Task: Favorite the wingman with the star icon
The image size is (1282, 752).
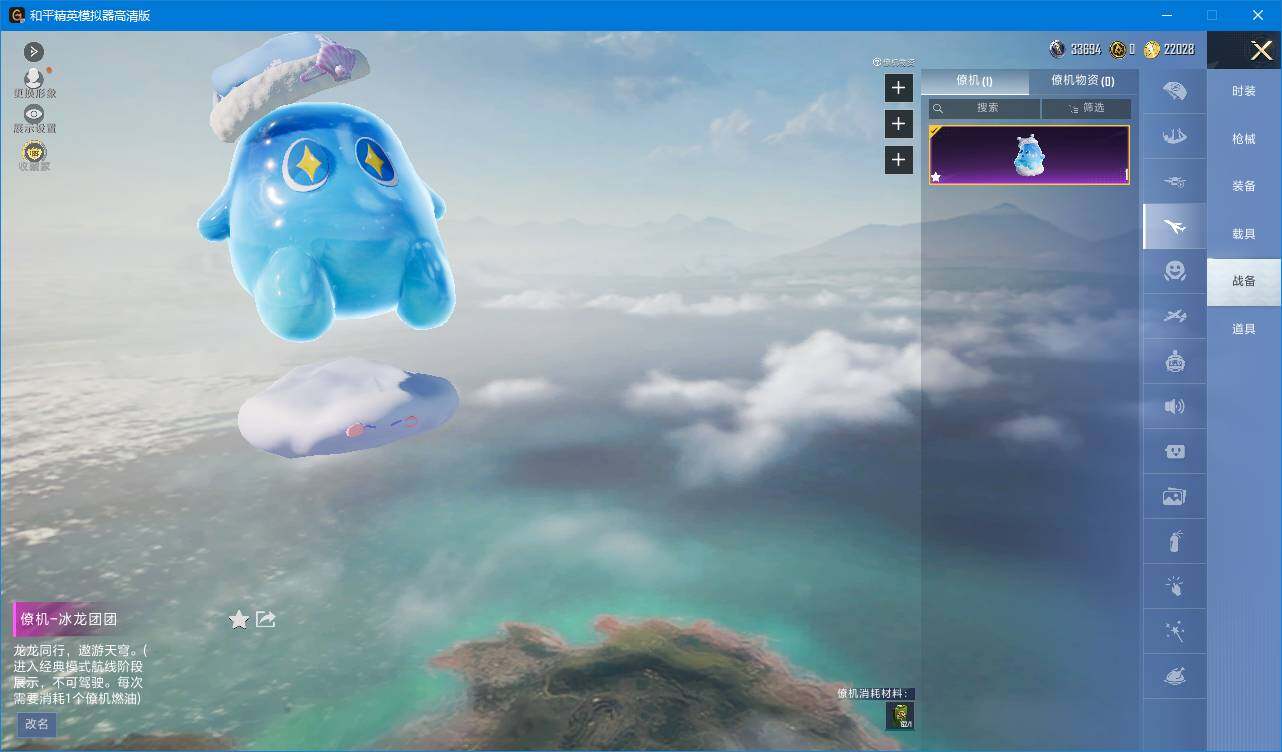Action: [239, 620]
